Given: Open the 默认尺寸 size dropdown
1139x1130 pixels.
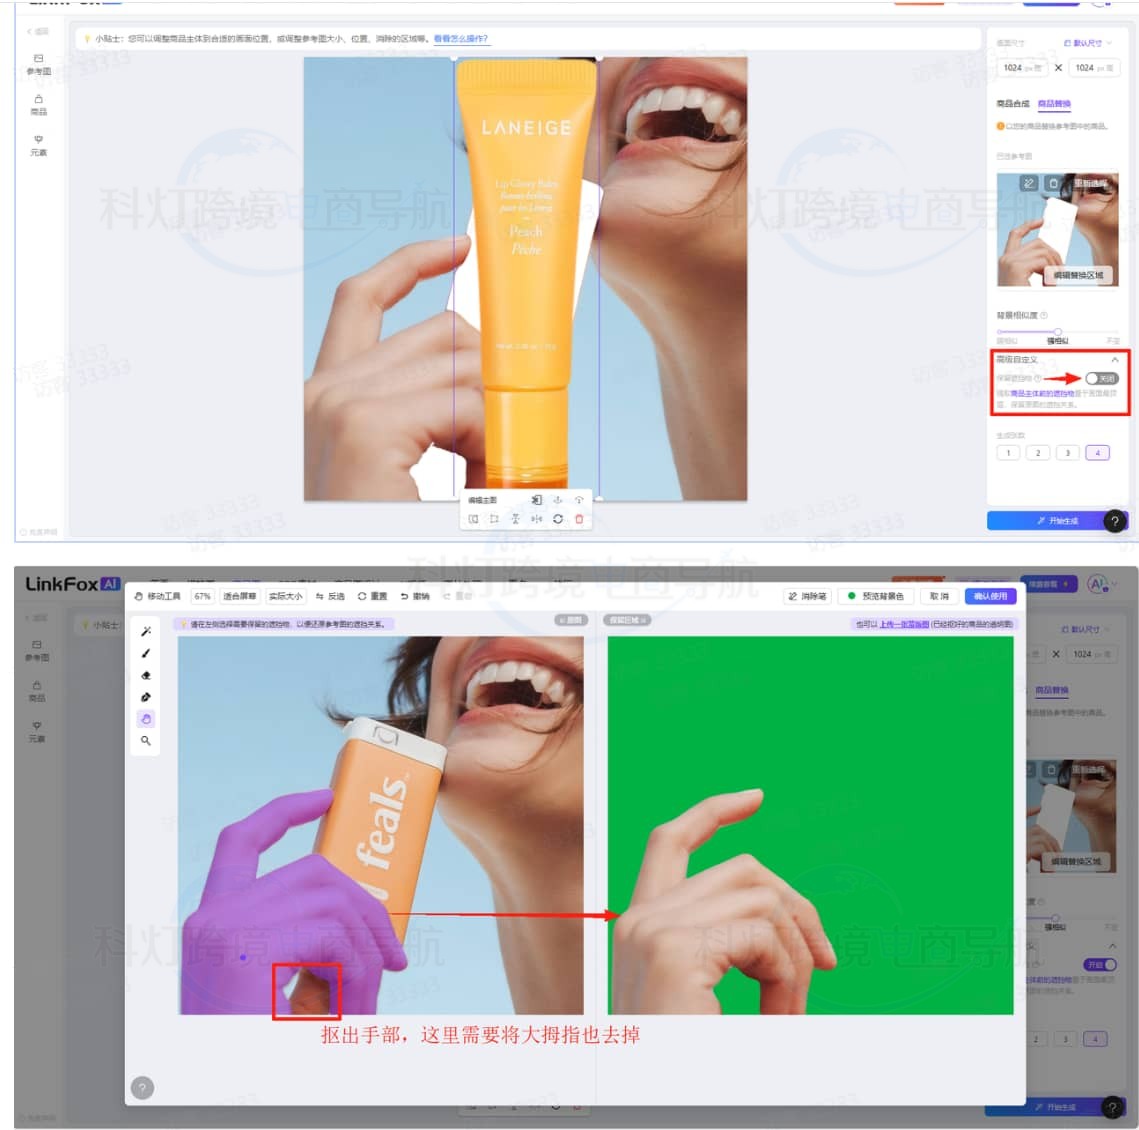Looking at the screenshot, I should 1087,43.
